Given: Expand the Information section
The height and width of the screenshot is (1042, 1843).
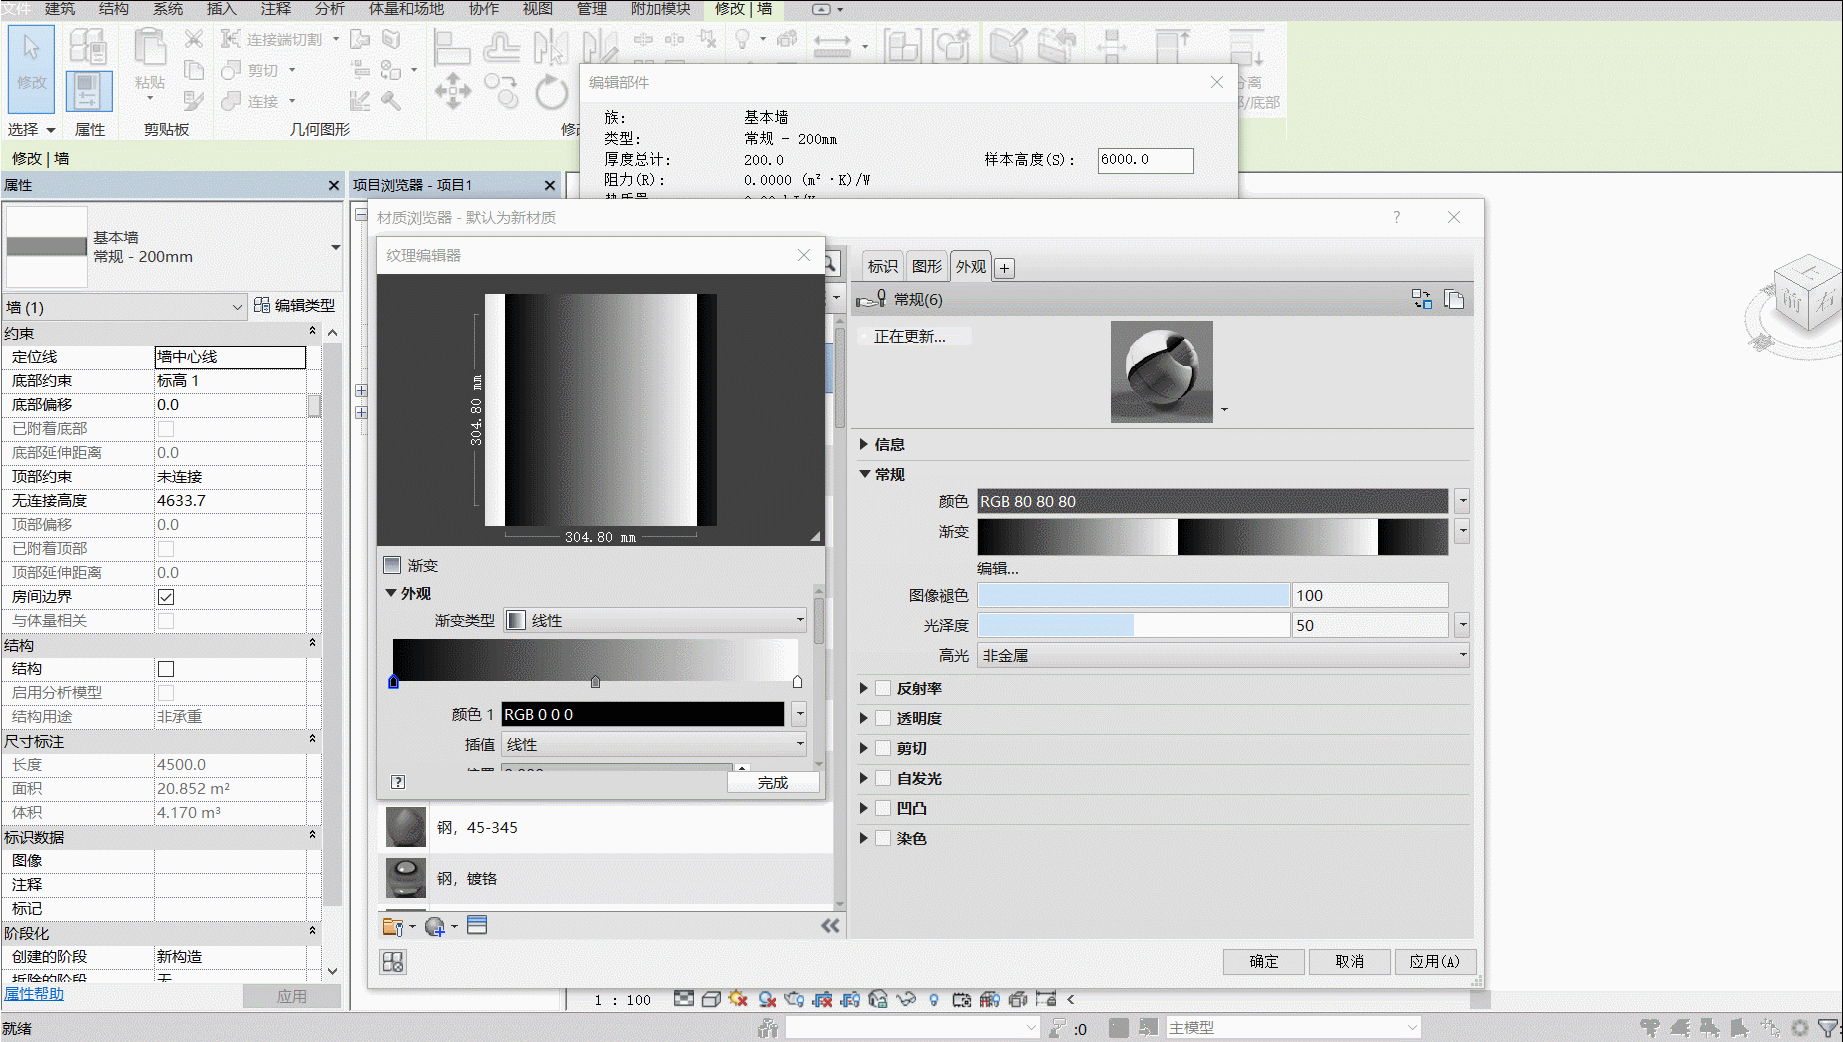Looking at the screenshot, I should (864, 444).
